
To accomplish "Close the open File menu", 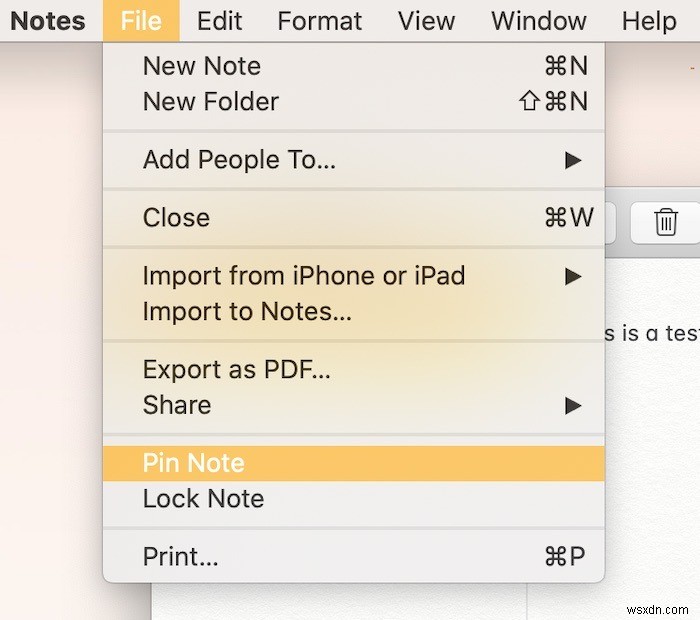I will (x=141, y=21).
